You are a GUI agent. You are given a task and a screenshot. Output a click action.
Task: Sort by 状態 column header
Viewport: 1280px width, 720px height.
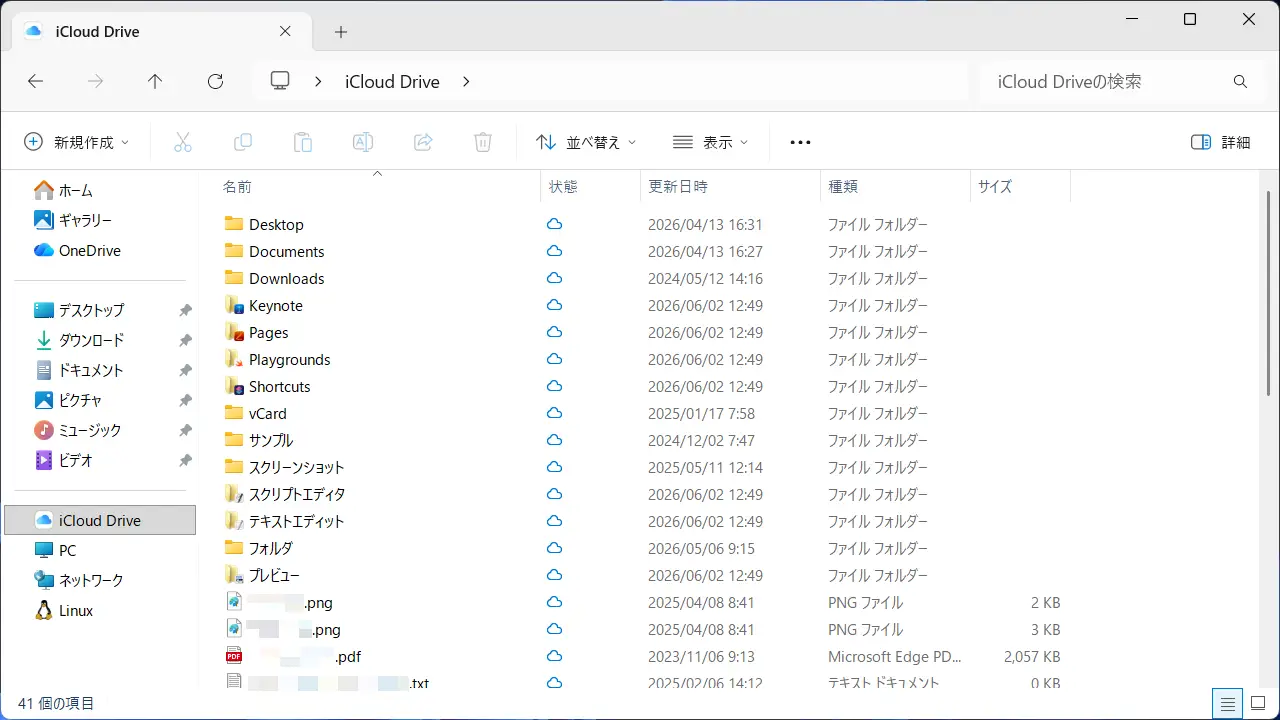(563, 187)
